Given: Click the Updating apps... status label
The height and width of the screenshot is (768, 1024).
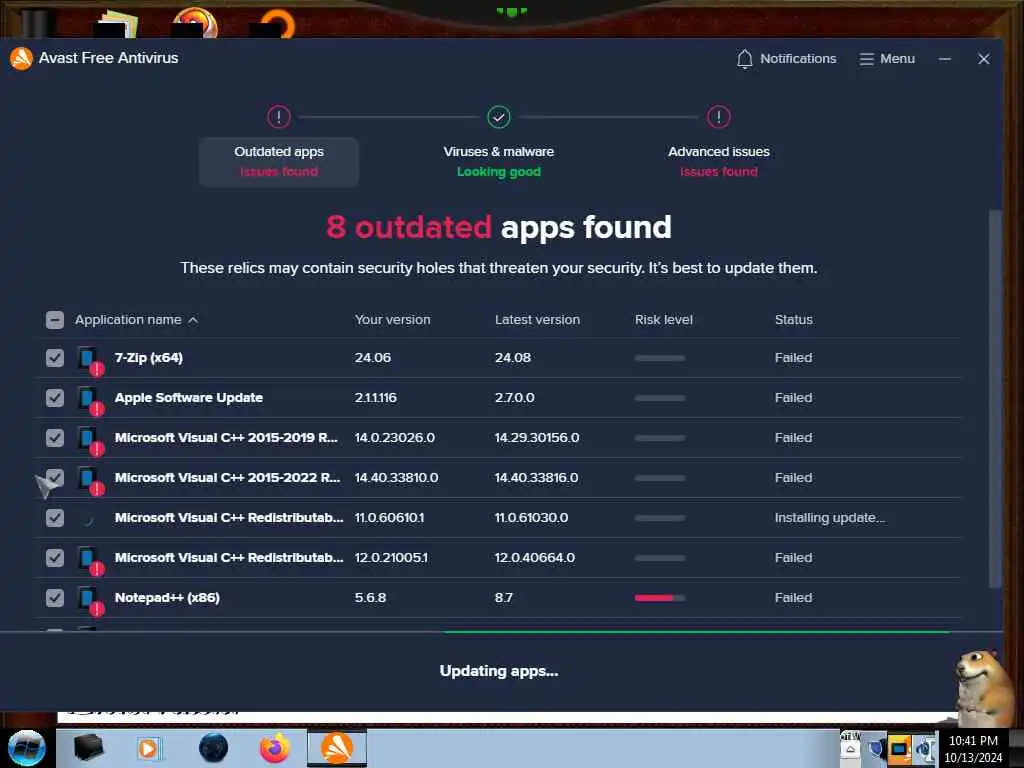Looking at the screenshot, I should (x=499, y=671).
